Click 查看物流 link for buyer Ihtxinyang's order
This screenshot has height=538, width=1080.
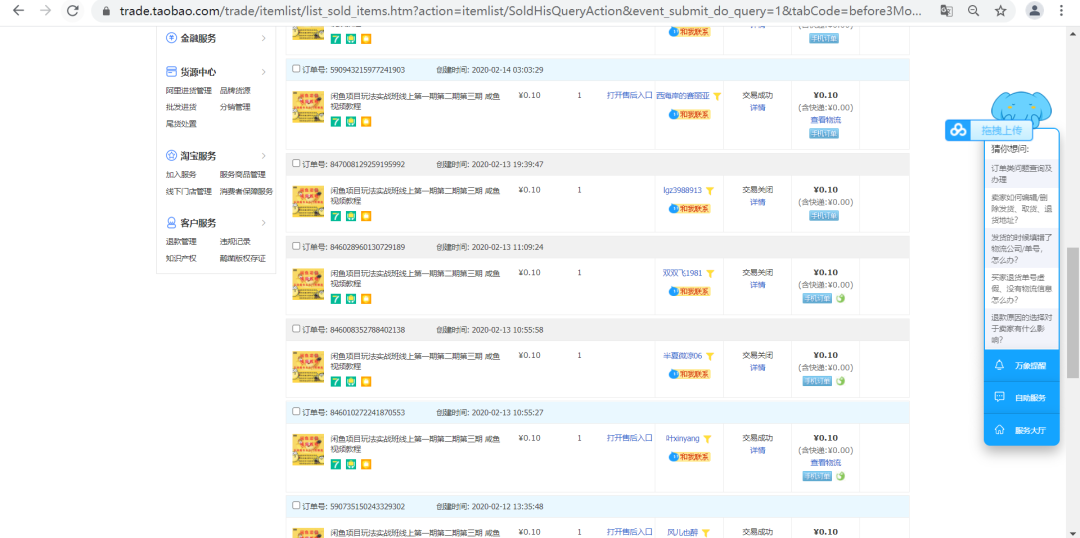[825, 462]
